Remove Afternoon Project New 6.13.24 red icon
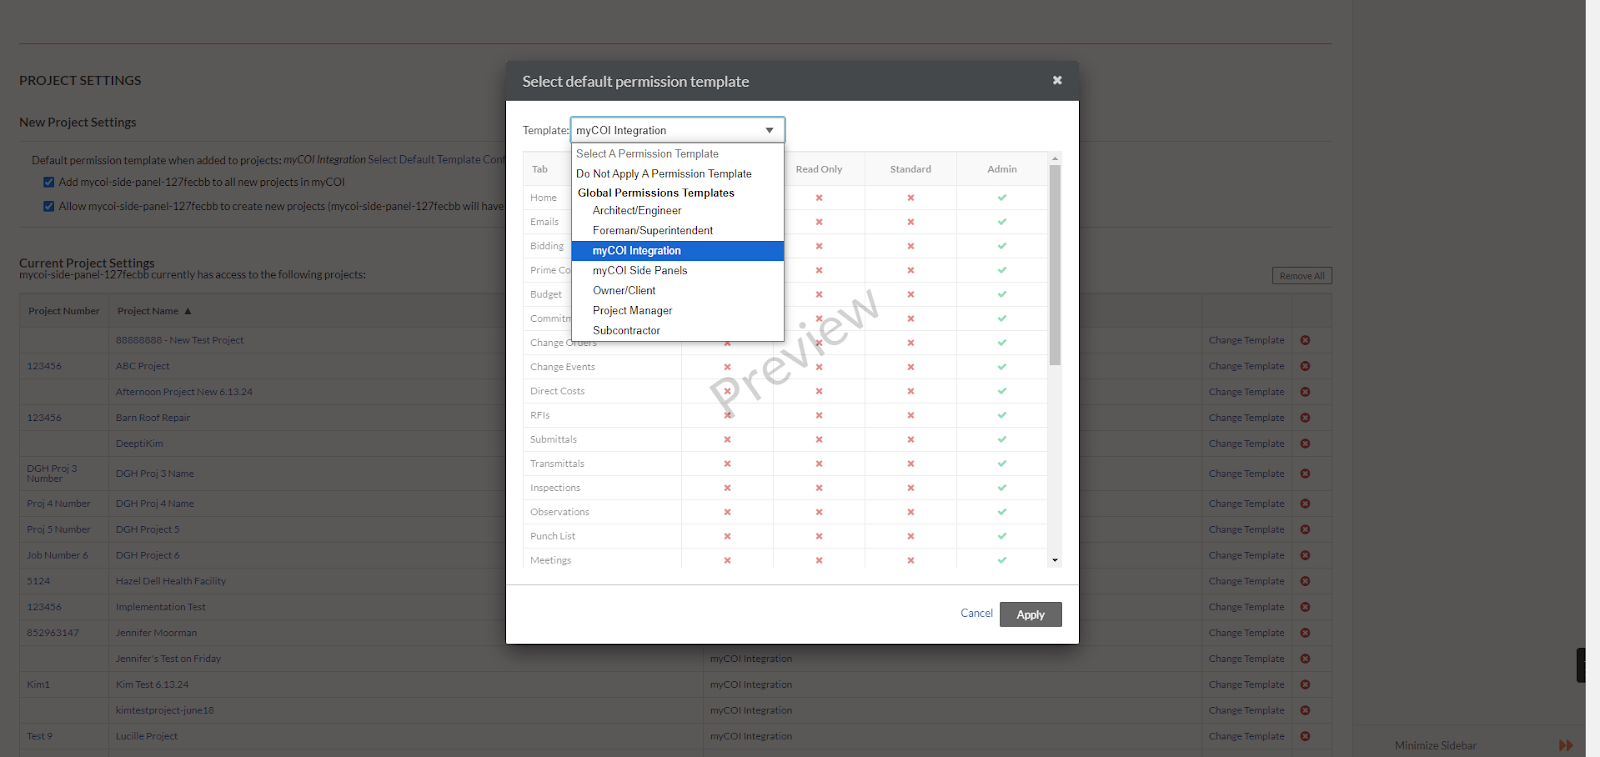Viewport: 1600px width, 757px height. point(1305,392)
